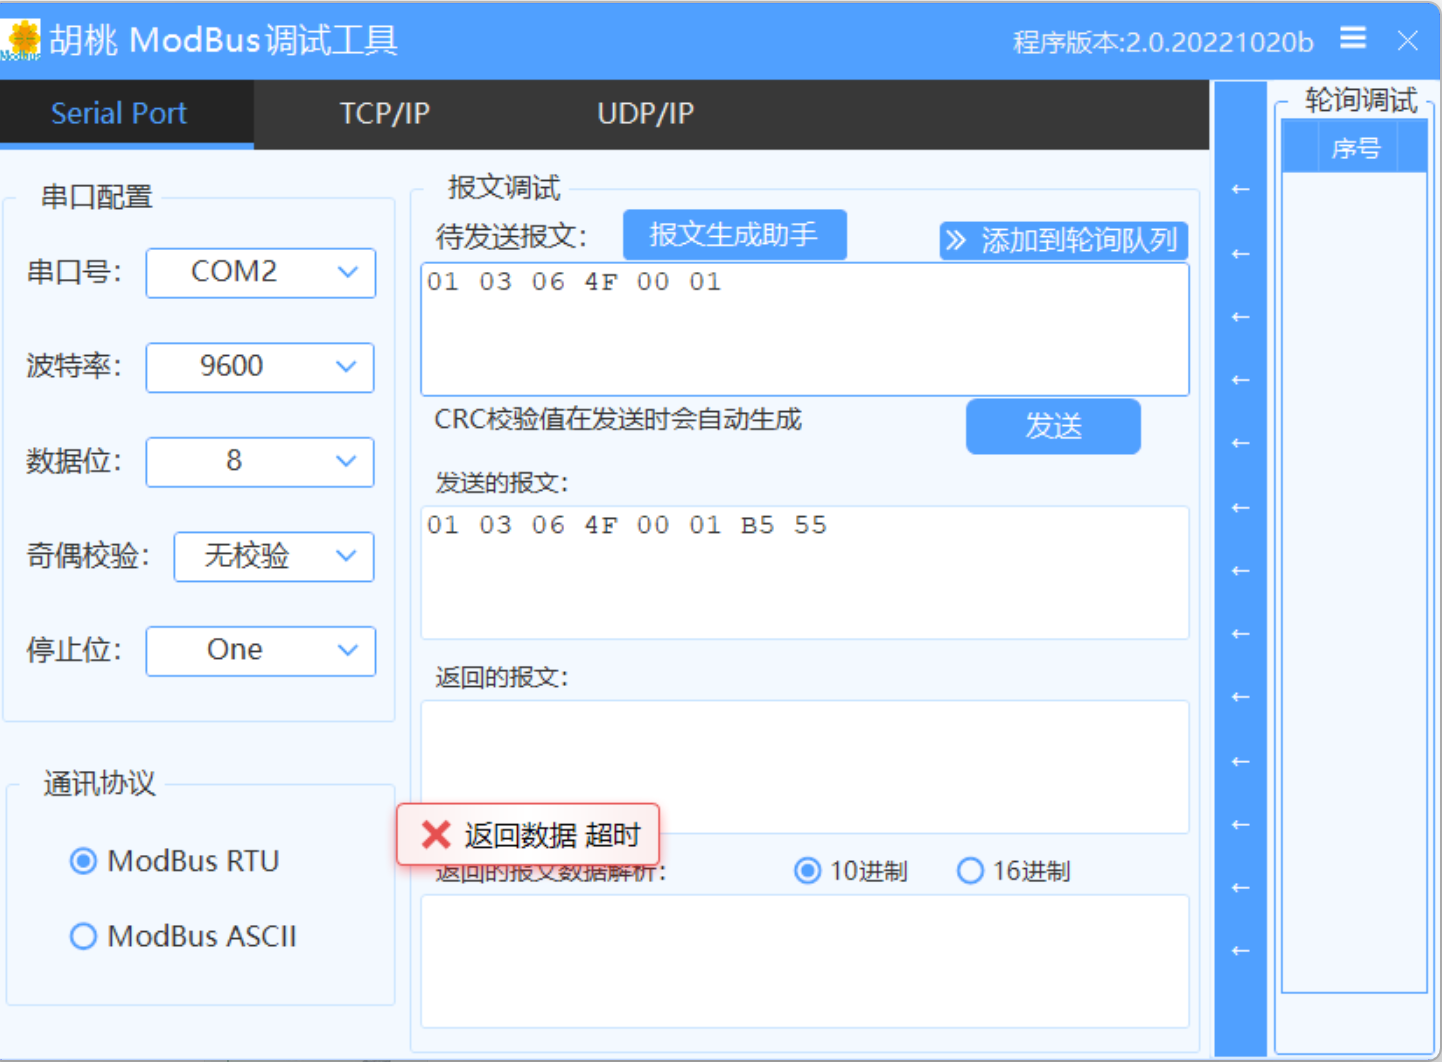The height and width of the screenshot is (1062, 1442).
Task: Open the data bits 8 dropdown
Action: point(260,462)
